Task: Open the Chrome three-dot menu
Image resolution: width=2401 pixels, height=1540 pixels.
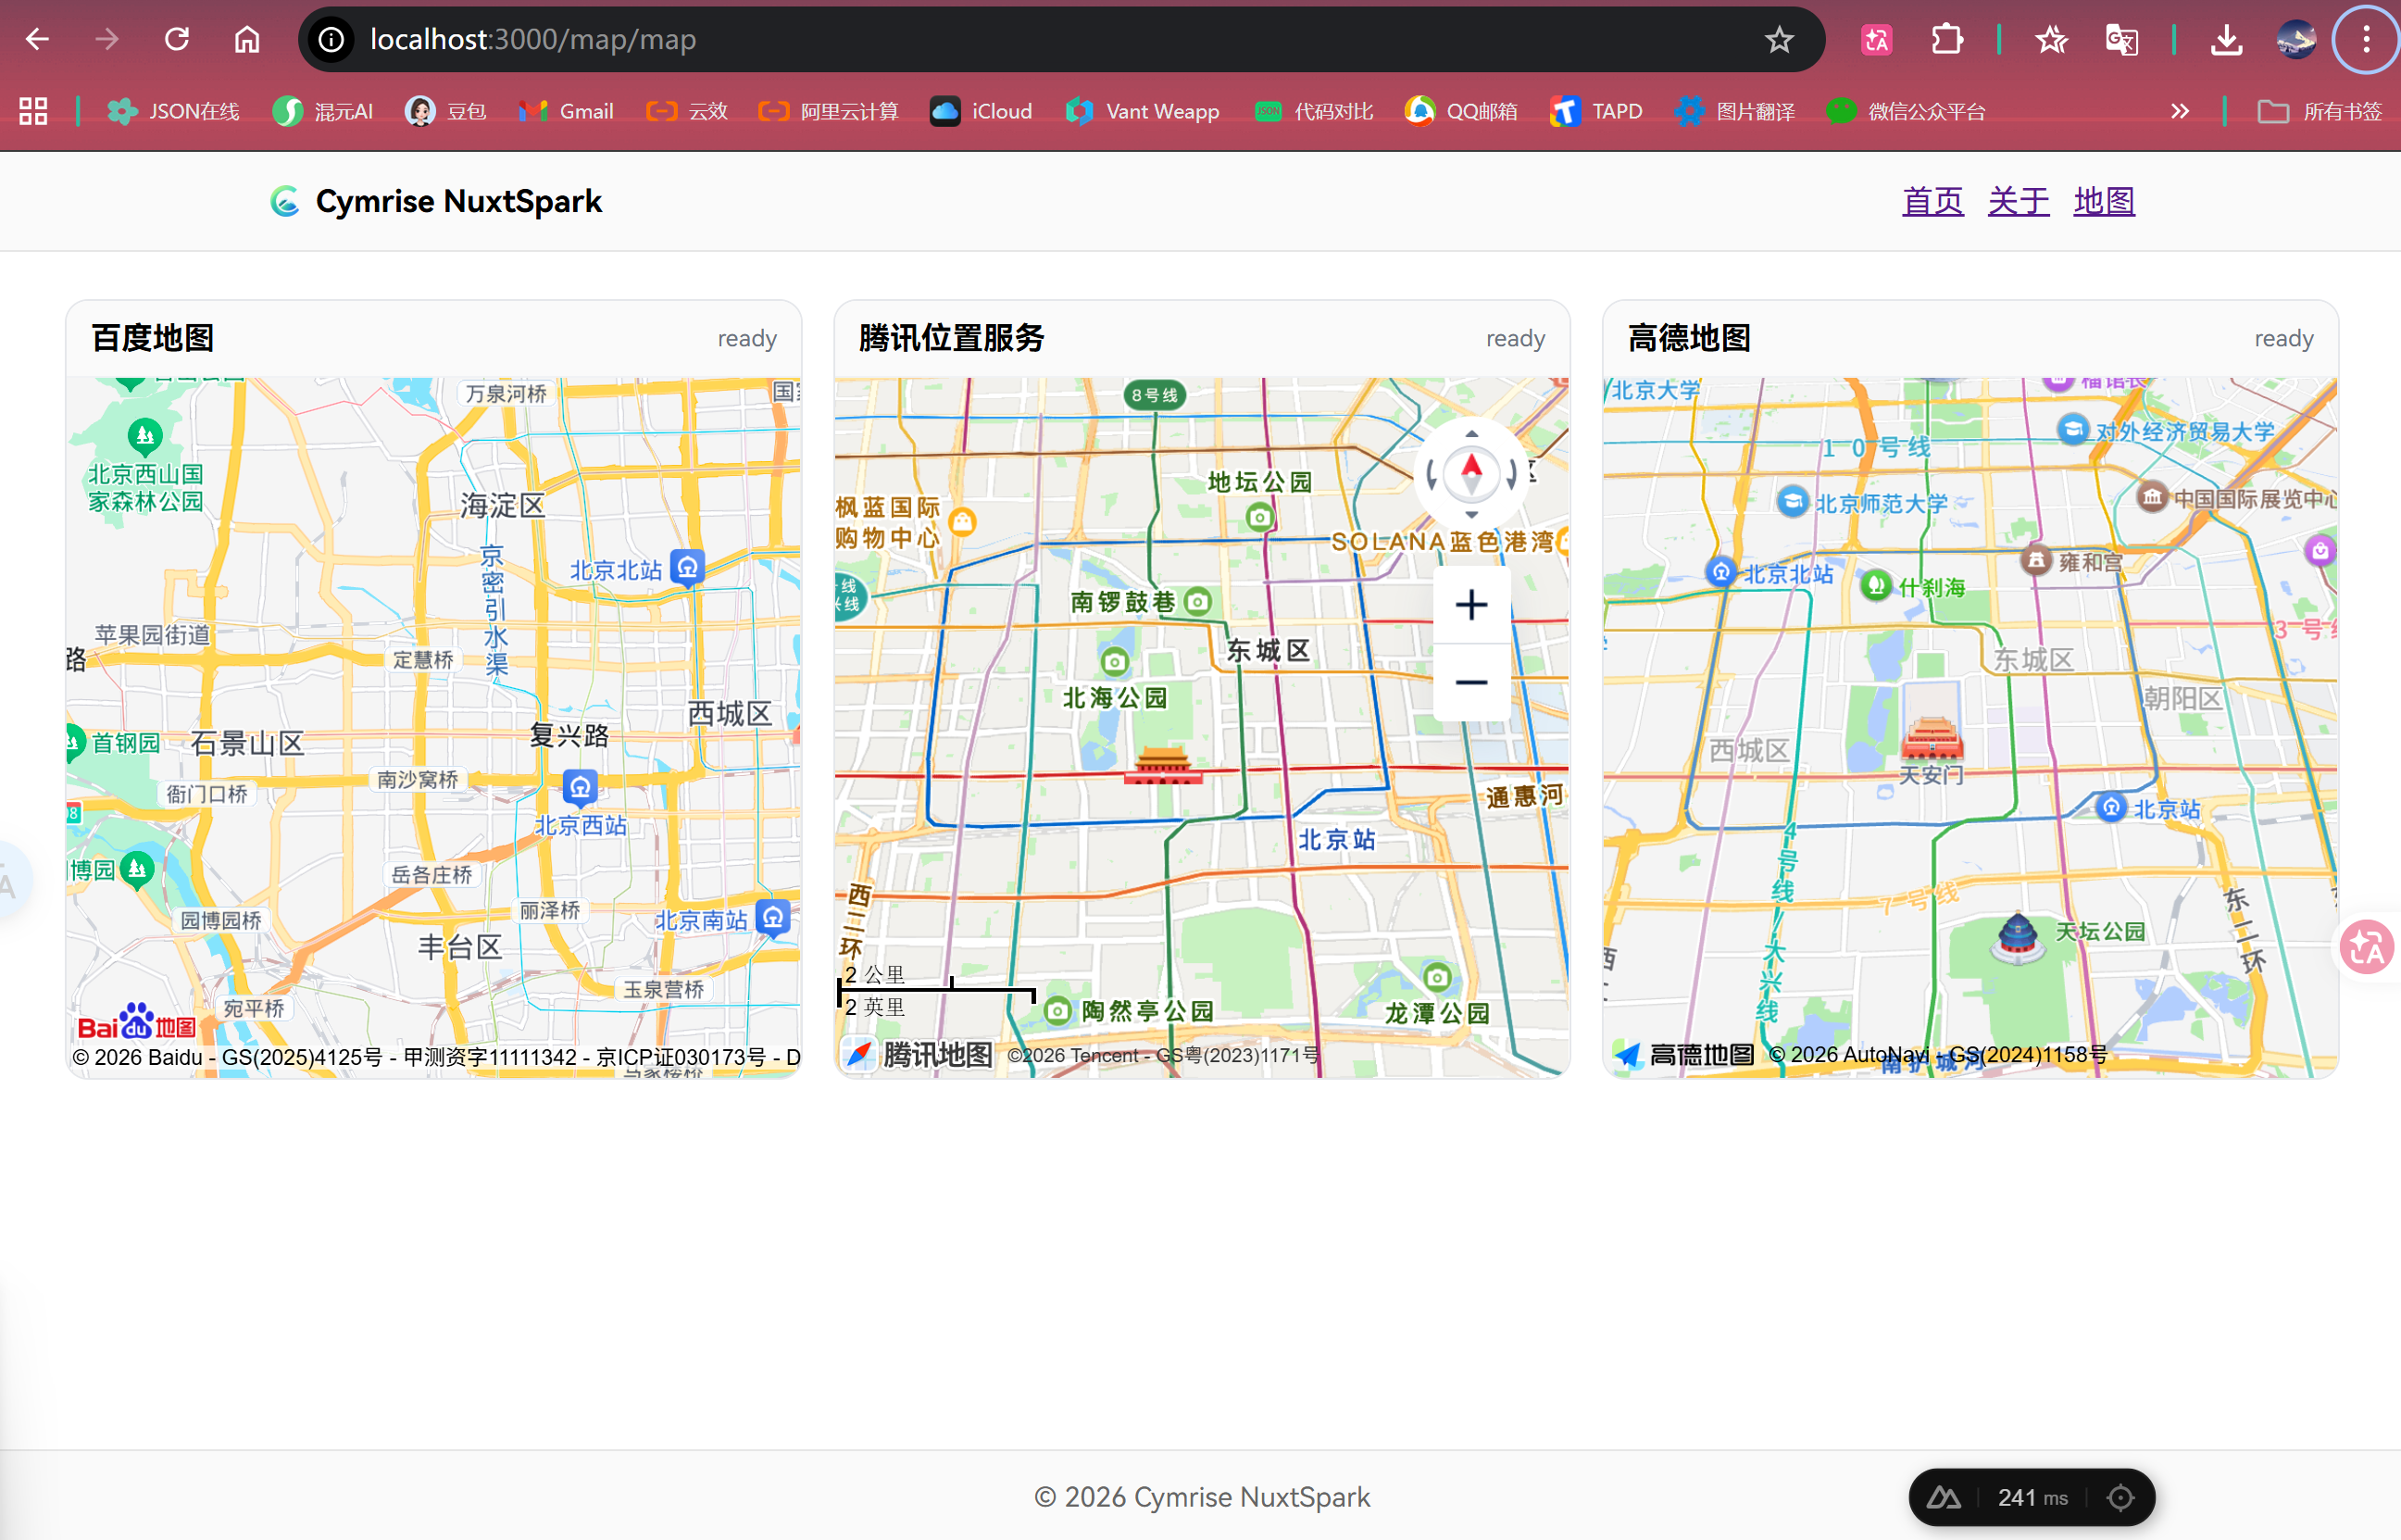Action: click(x=2365, y=40)
